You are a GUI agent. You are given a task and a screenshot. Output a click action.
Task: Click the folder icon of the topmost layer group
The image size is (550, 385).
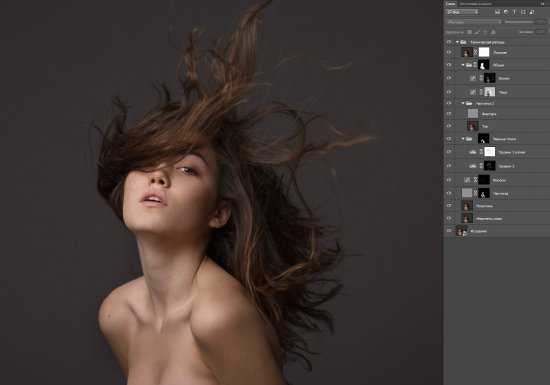tap(463, 42)
